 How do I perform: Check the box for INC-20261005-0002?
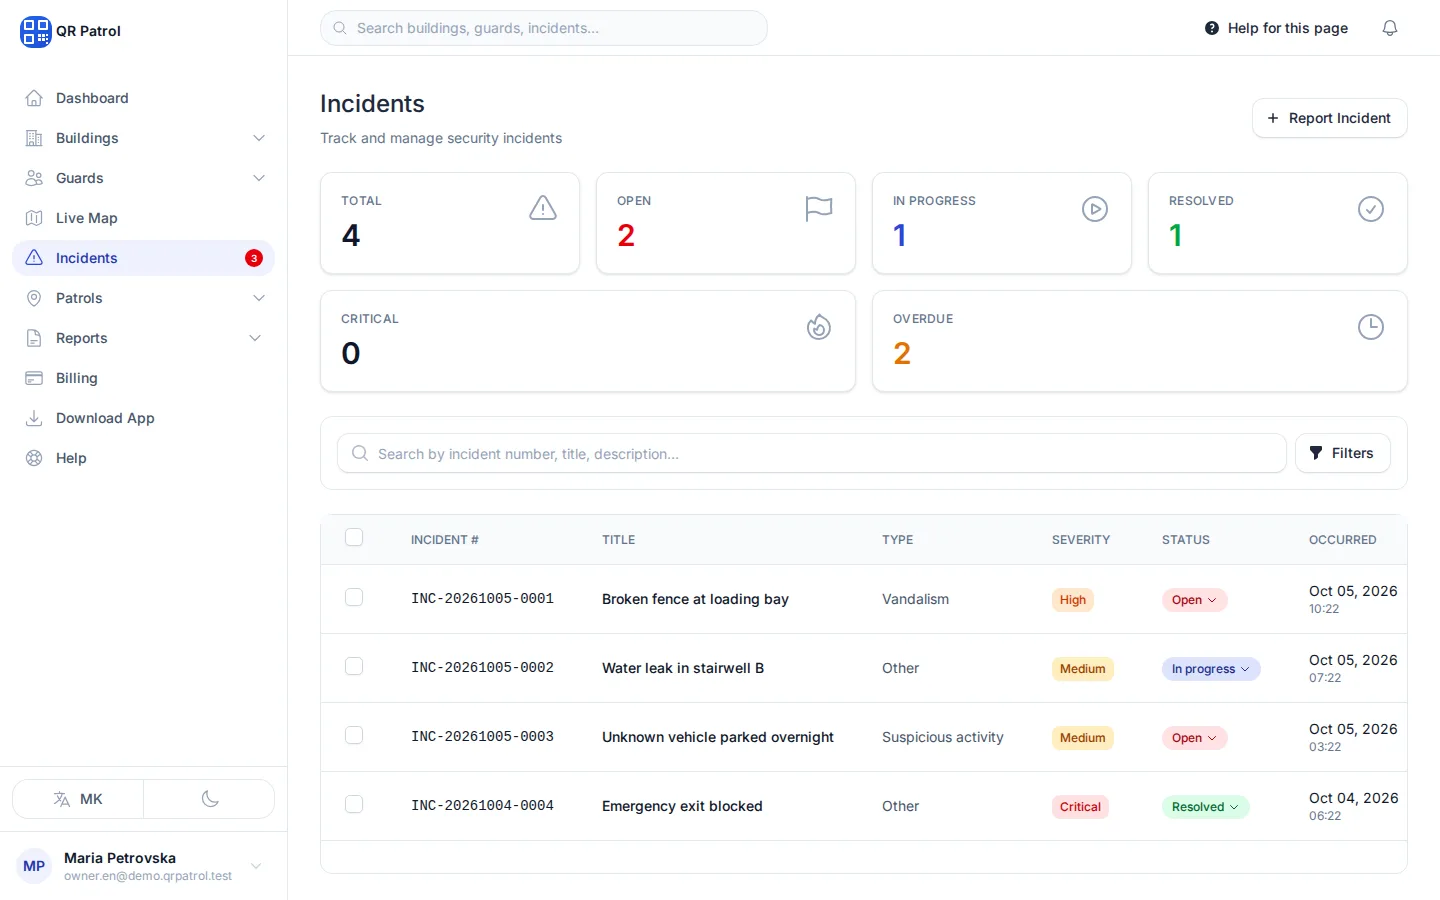[x=354, y=666]
